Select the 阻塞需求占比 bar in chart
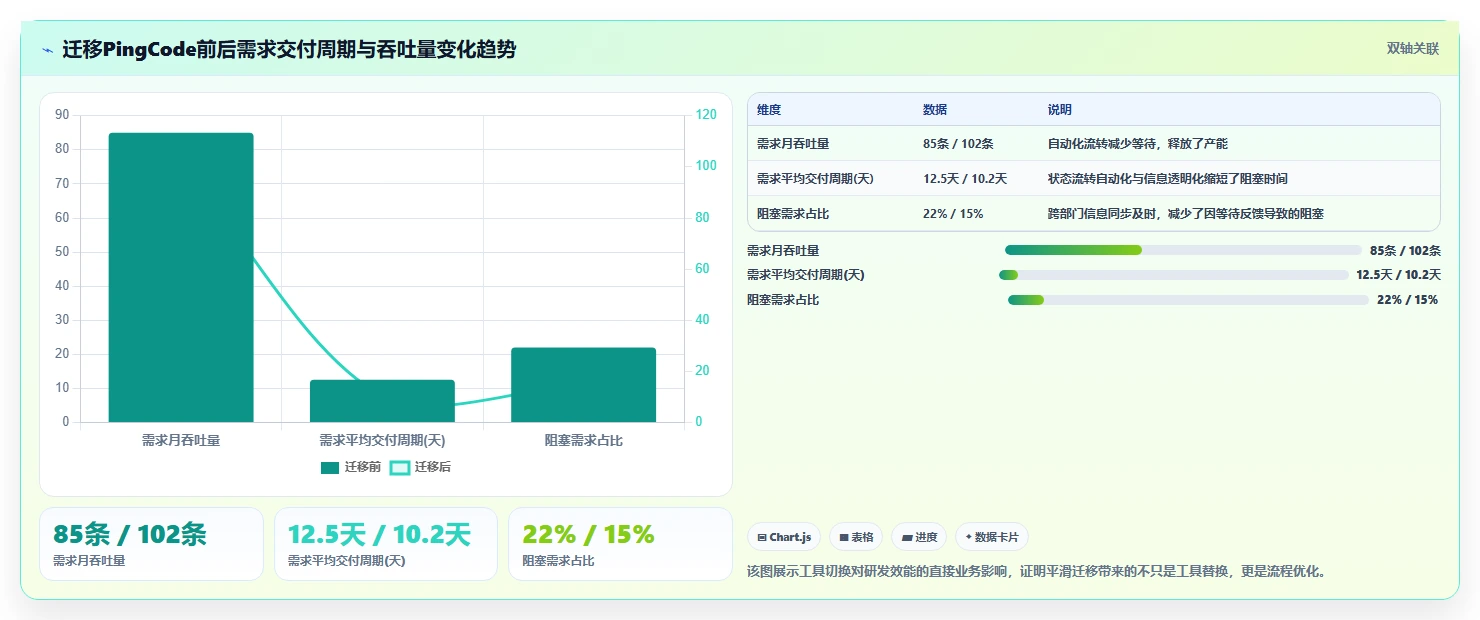 pyautogui.click(x=583, y=385)
